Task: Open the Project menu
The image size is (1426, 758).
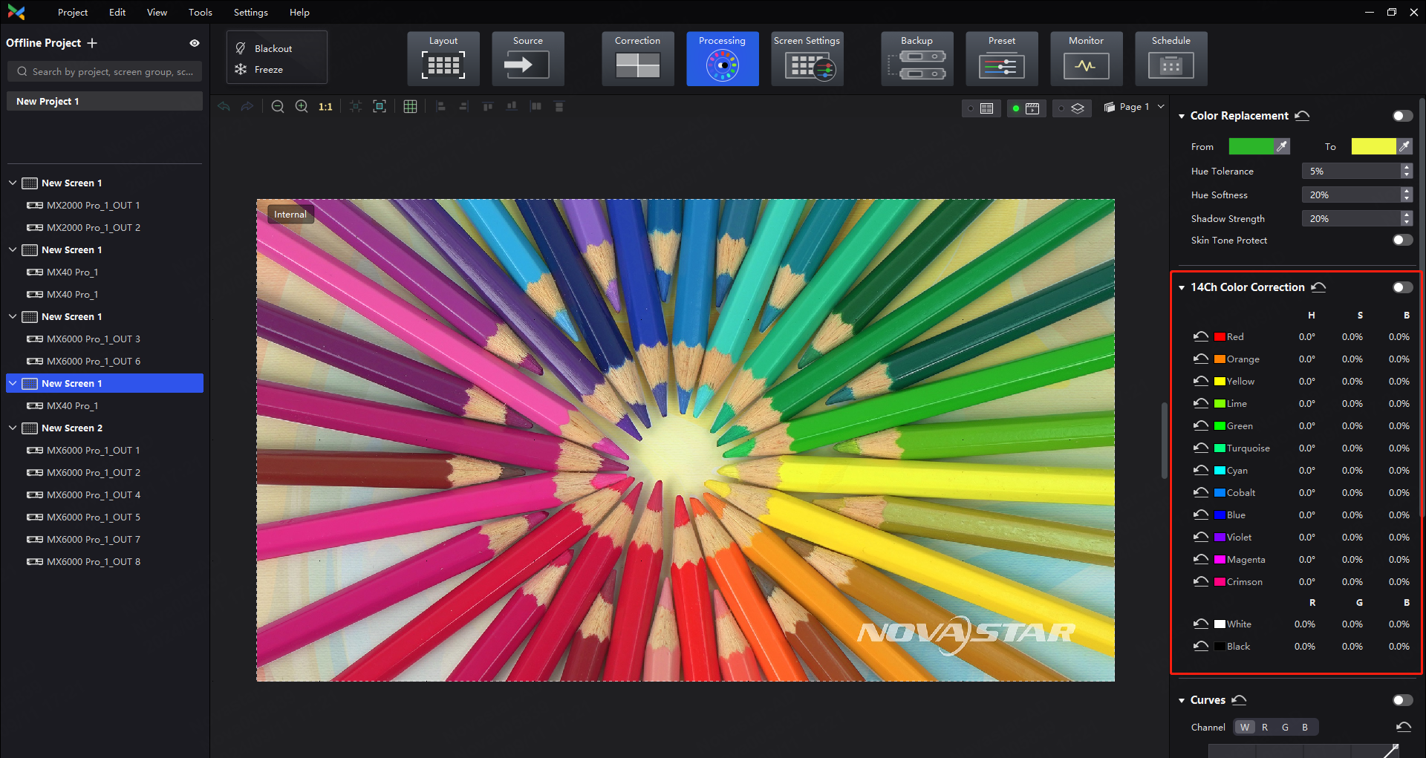Action: tap(73, 12)
